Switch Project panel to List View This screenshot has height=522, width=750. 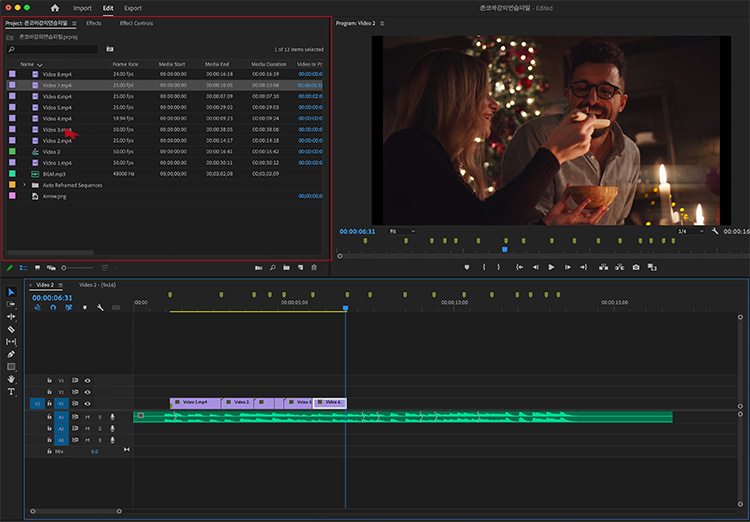tap(23, 268)
